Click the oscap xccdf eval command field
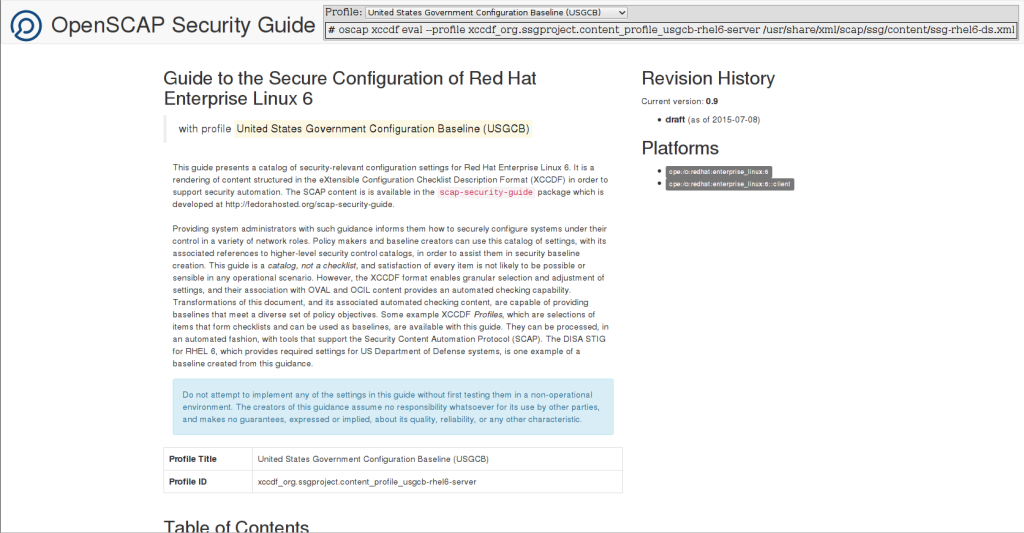The image size is (1024, 533). coord(671,30)
